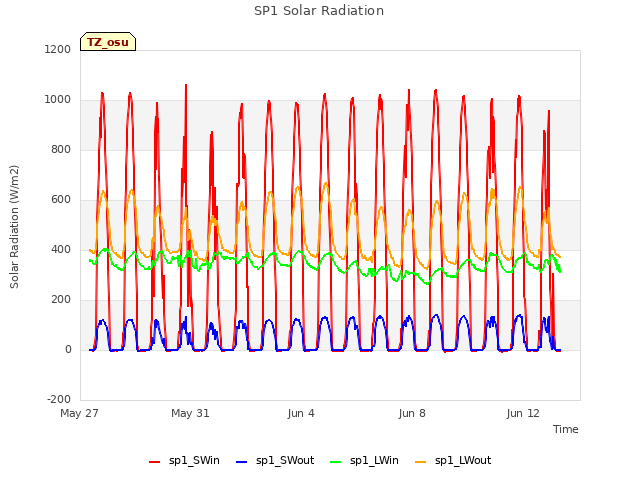Click the green sp1_LWin legend color marker
The height and width of the screenshot is (480, 640).
pyautogui.click(x=336, y=462)
